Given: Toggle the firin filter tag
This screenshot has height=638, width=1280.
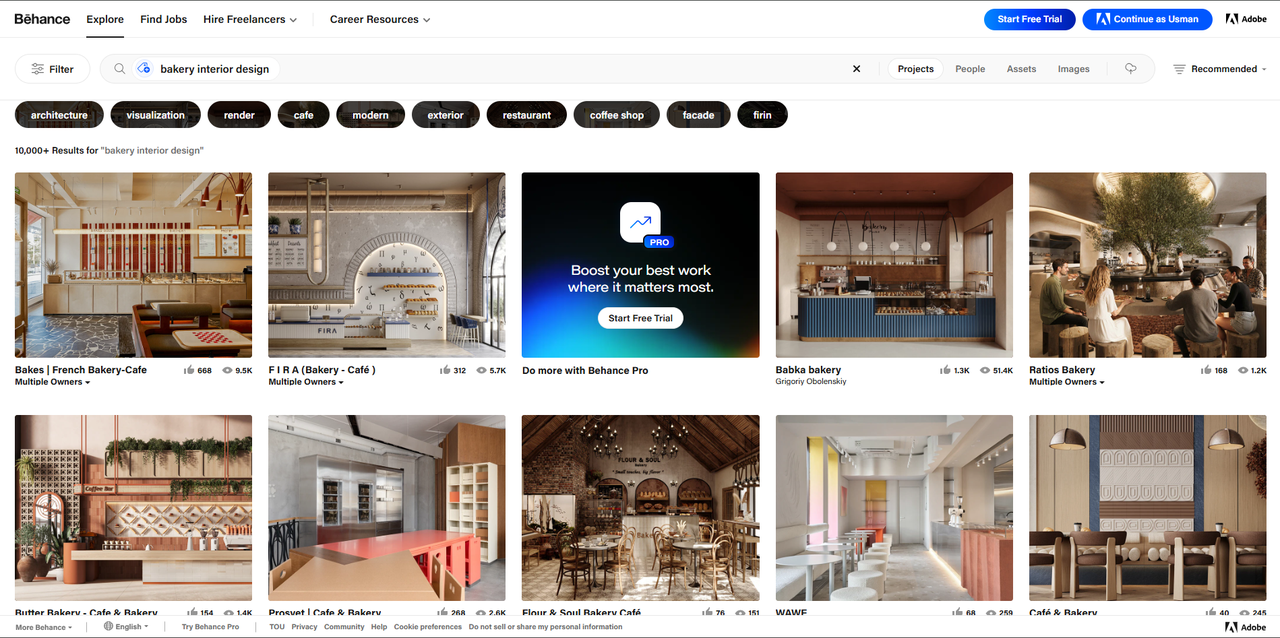Looking at the screenshot, I should 762,114.
